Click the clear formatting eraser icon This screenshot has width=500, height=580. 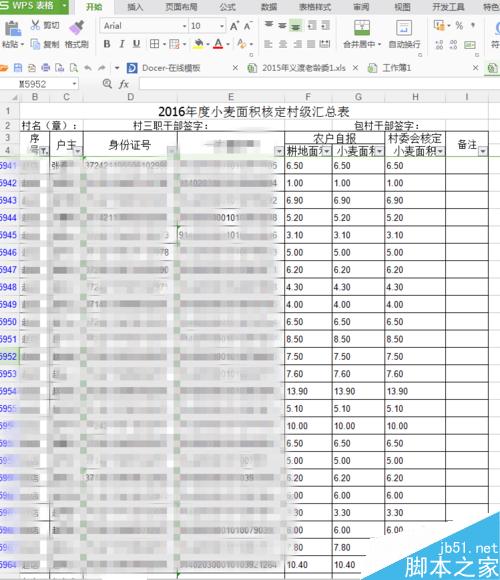coord(241,44)
